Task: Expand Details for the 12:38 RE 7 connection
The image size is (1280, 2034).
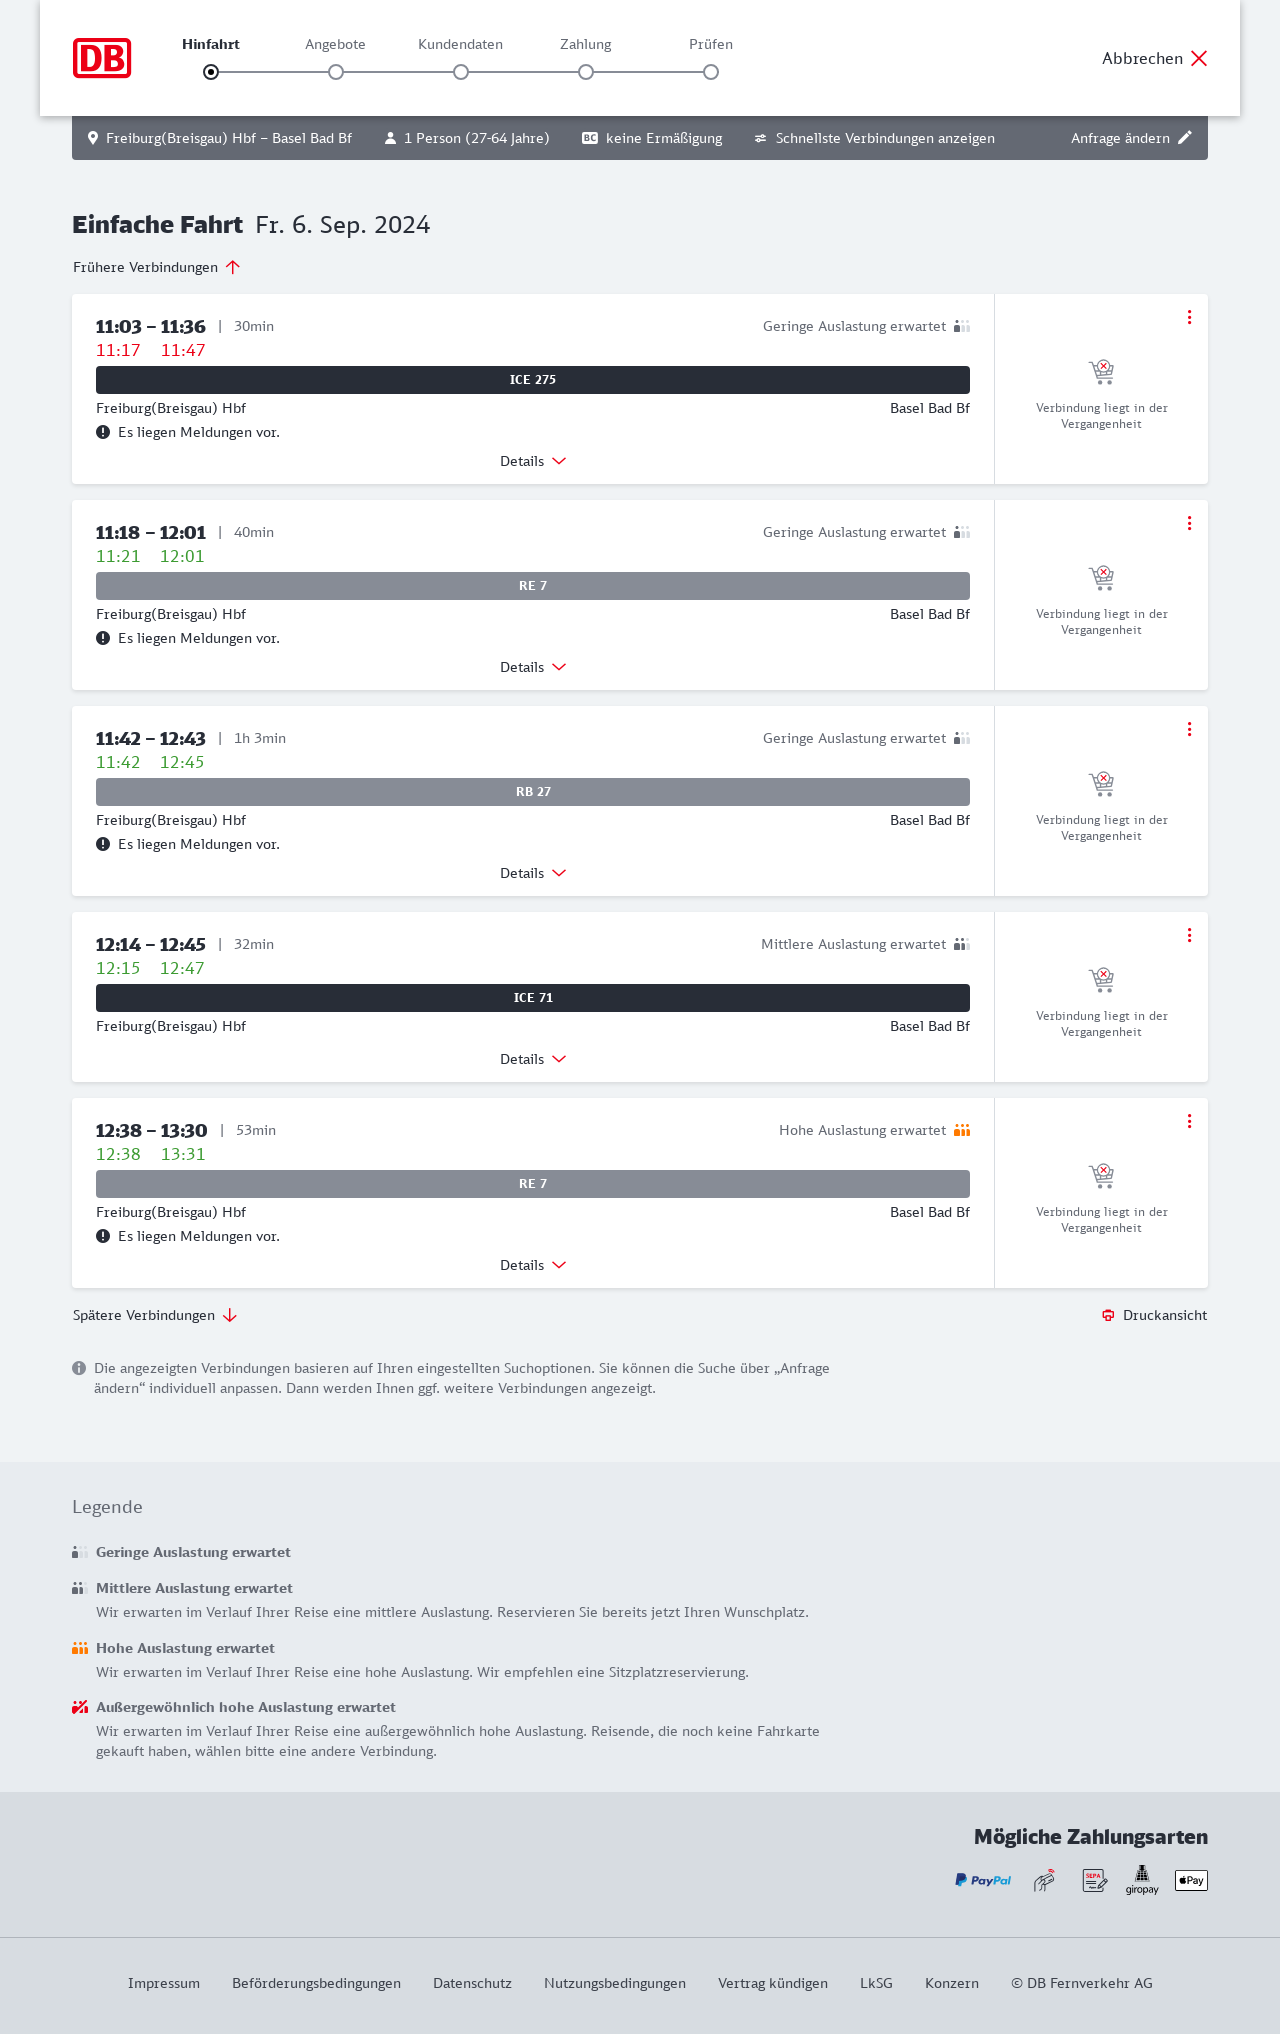Action: pos(533,1265)
